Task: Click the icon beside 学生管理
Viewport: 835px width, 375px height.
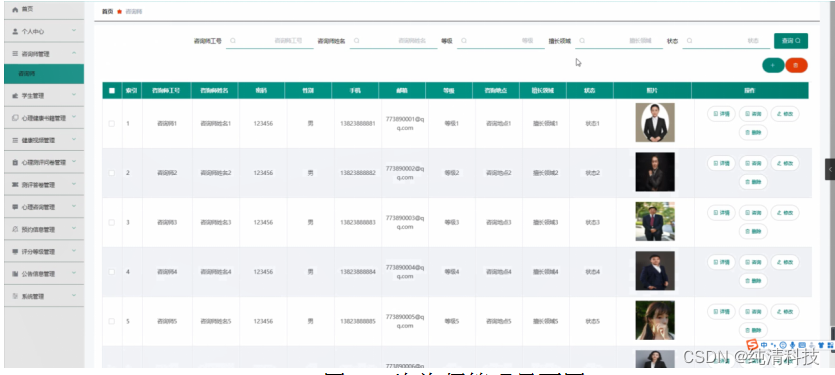Action: pos(15,96)
